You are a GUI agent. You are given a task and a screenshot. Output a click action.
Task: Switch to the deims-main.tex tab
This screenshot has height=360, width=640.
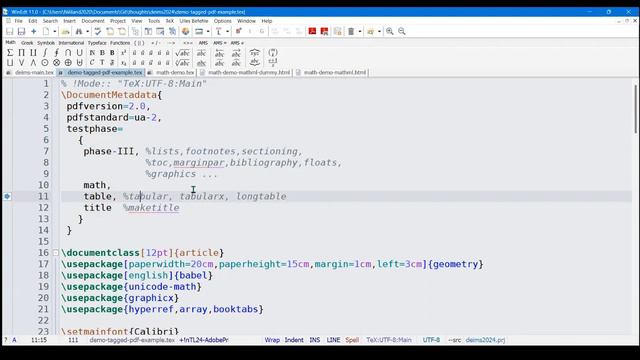pyautogui.click(x=30, y=73)
